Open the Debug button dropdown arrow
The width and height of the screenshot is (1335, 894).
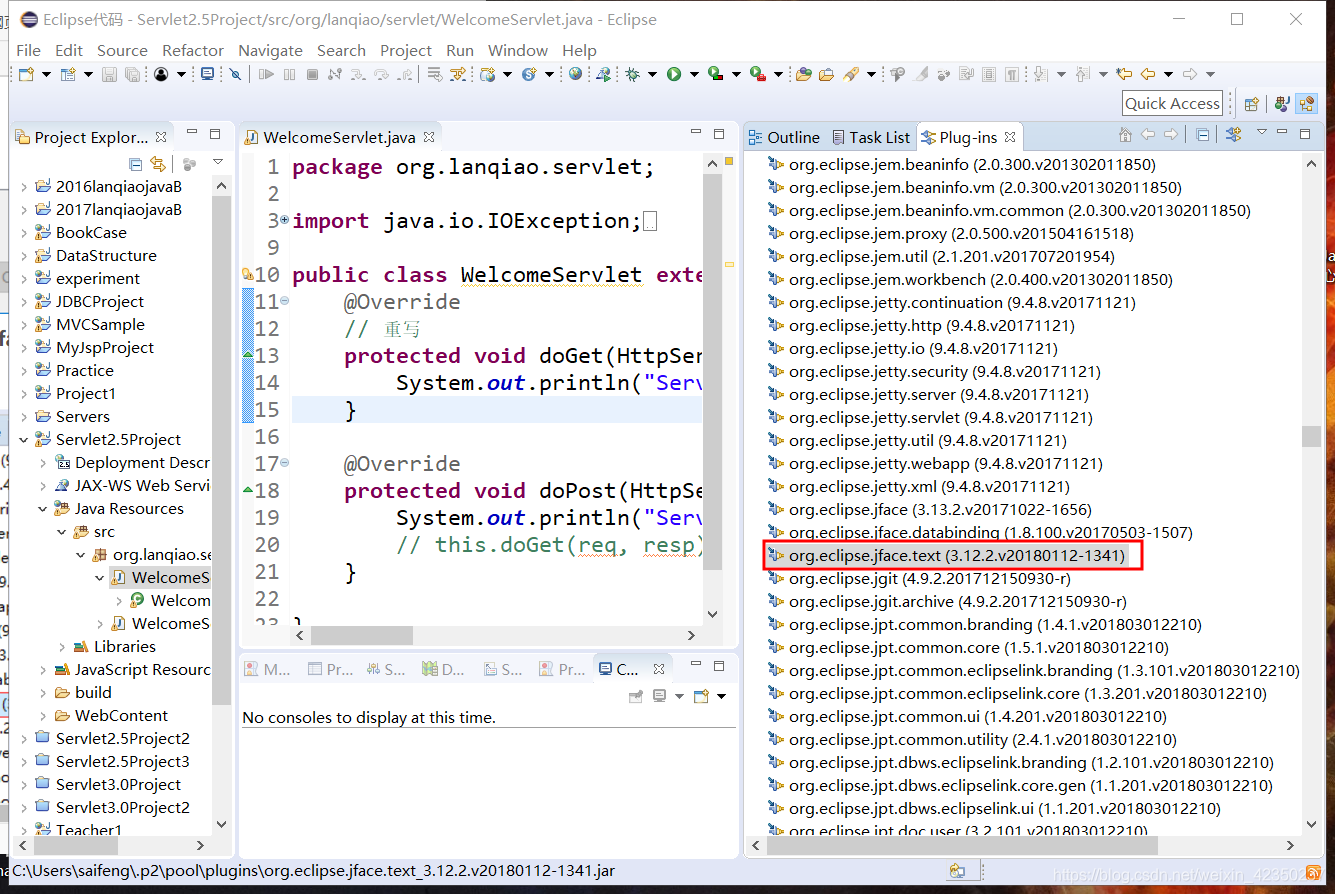pyautogui.click(x=652, y=74)
